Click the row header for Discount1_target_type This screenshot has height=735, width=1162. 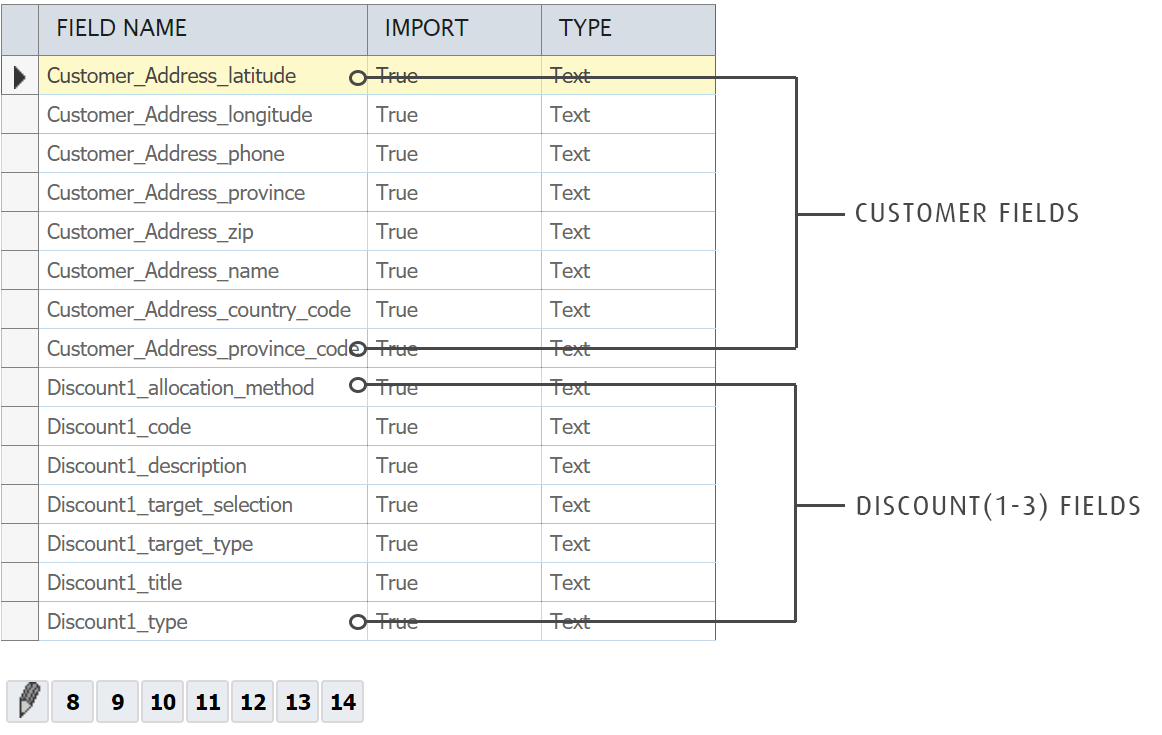coord(19,544)
